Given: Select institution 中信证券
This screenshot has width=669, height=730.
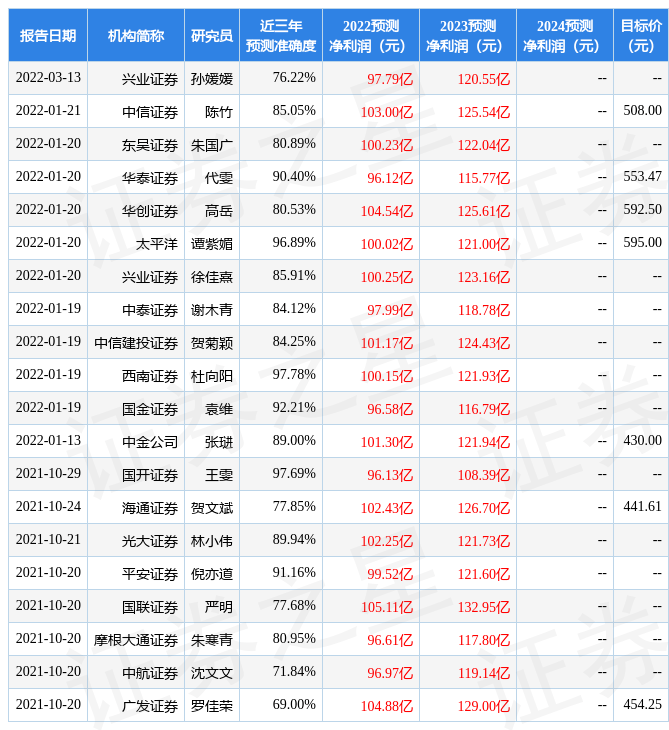Looking at the screenshot, I should click(x=150, y=112).
